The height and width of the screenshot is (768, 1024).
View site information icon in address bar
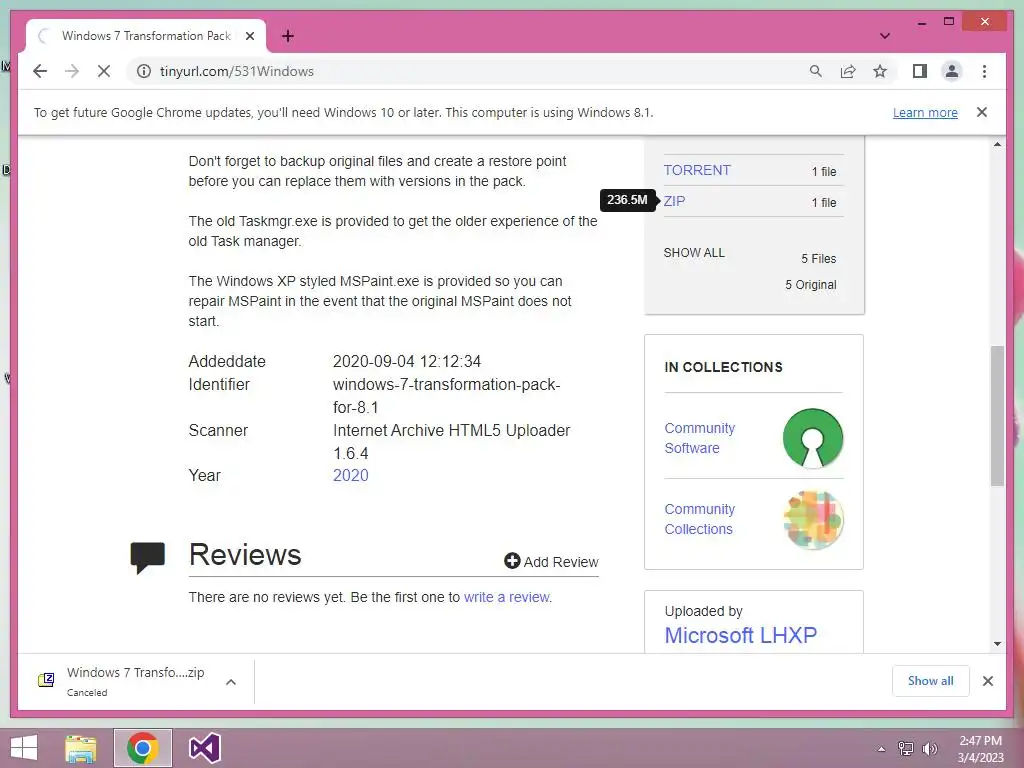(x=144, y=71)
